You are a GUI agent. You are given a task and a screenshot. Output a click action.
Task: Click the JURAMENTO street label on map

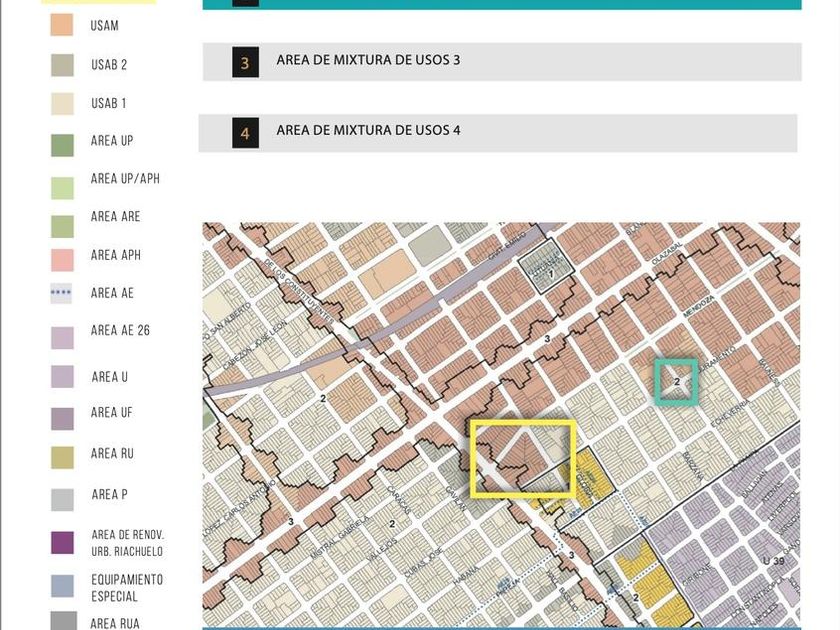tap(716, 359)
